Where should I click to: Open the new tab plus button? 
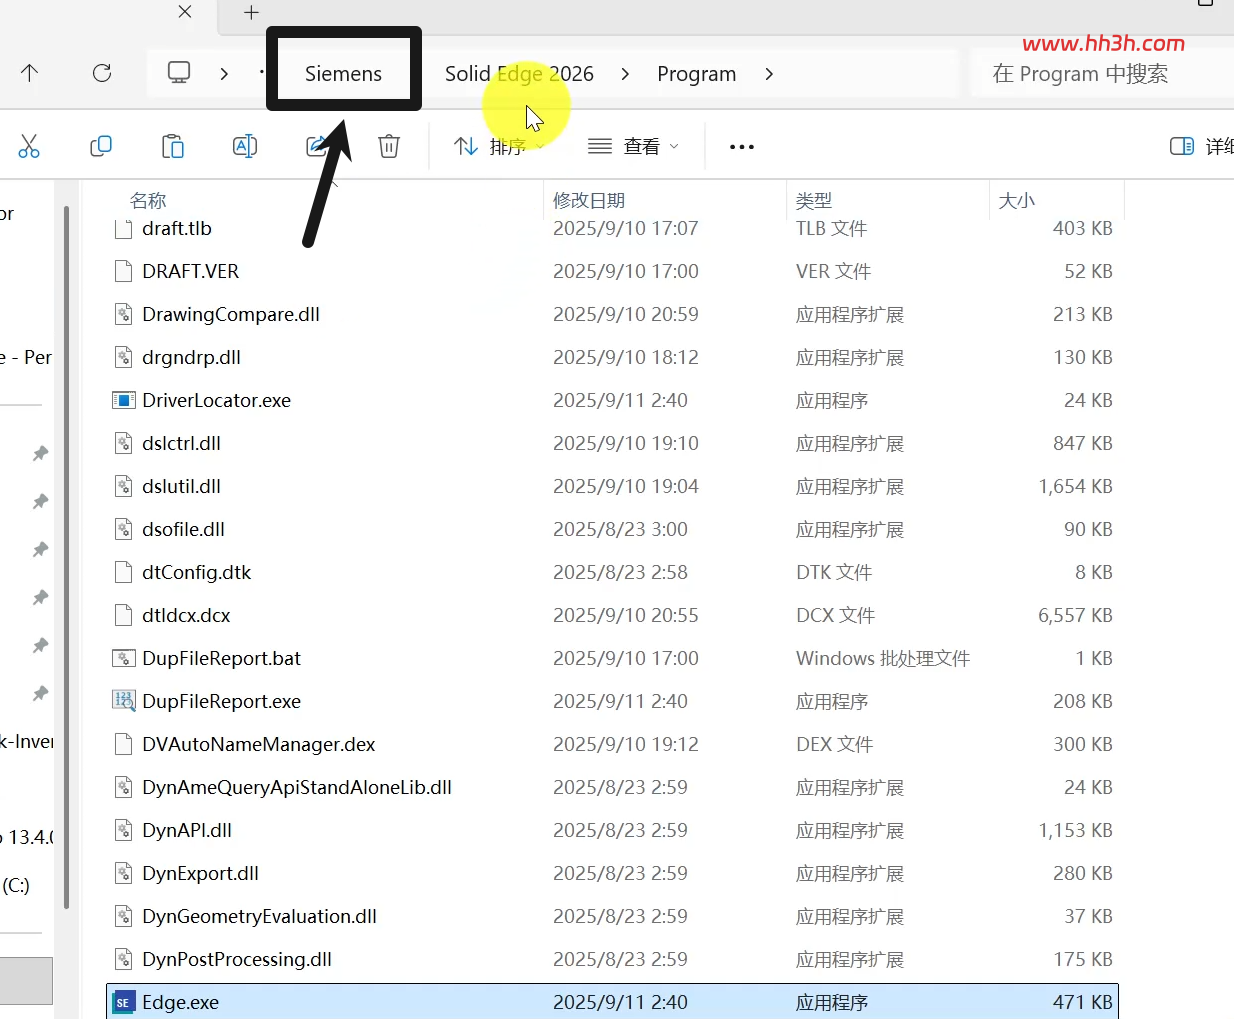pyautogui.click(x=251, y=12)
